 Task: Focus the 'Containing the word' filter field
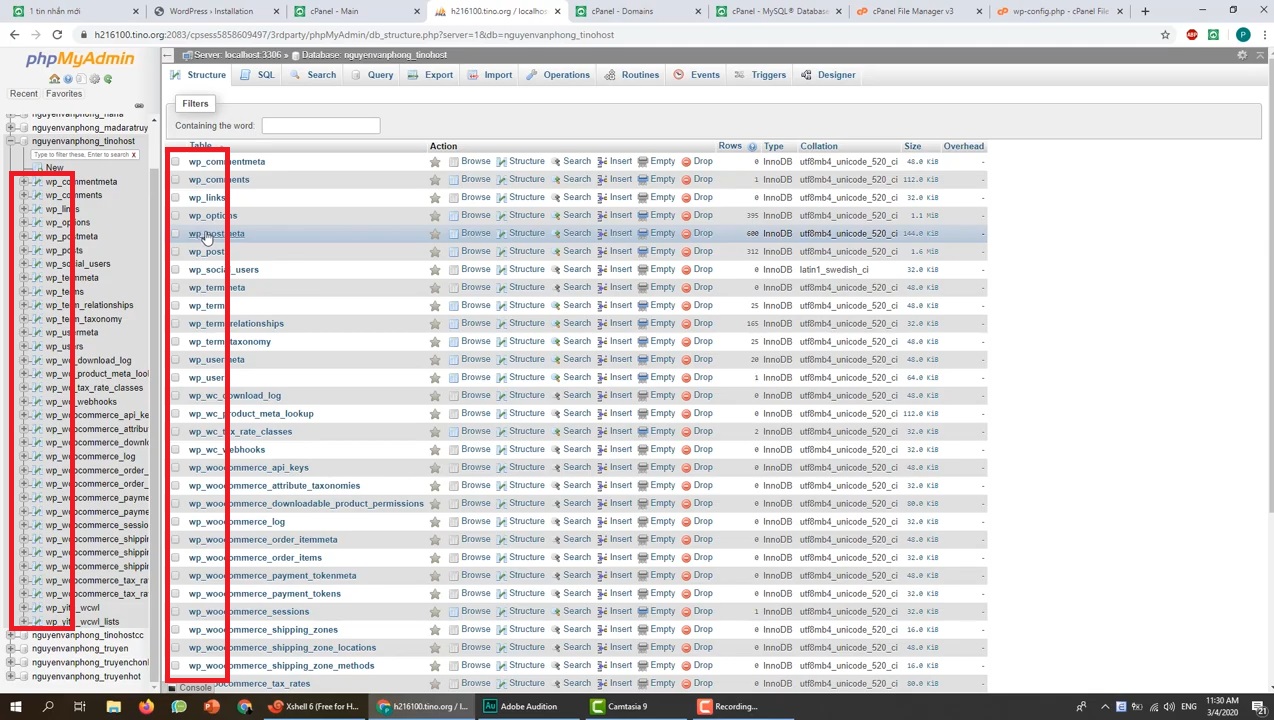pyautogui.click(x=321, y=126)
